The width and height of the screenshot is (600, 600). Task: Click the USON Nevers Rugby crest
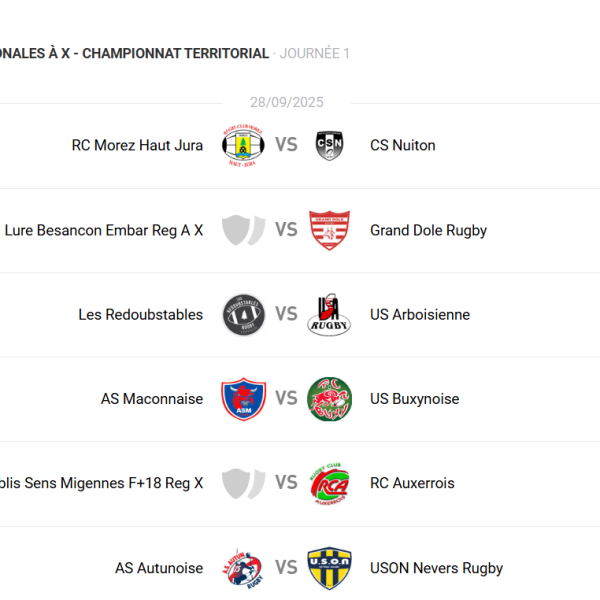(329, 568)
